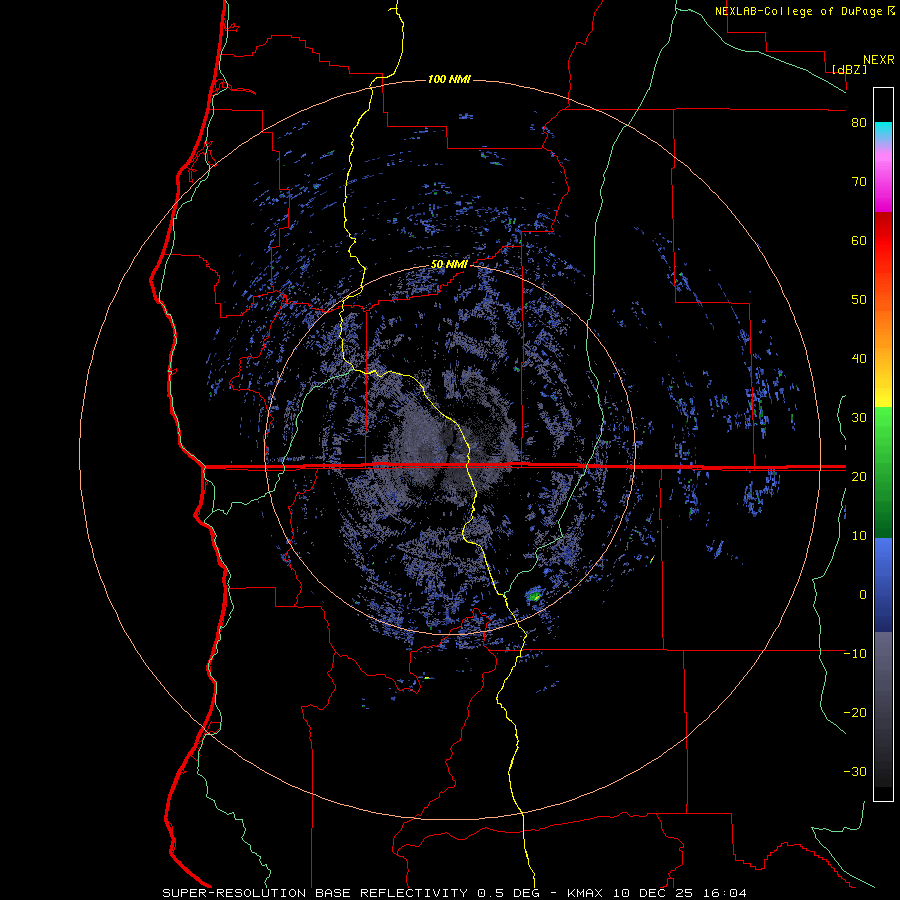Click the -30 value on the dBZ scale
Viewport: 900px width, 900px height.
tap(855, 771)
